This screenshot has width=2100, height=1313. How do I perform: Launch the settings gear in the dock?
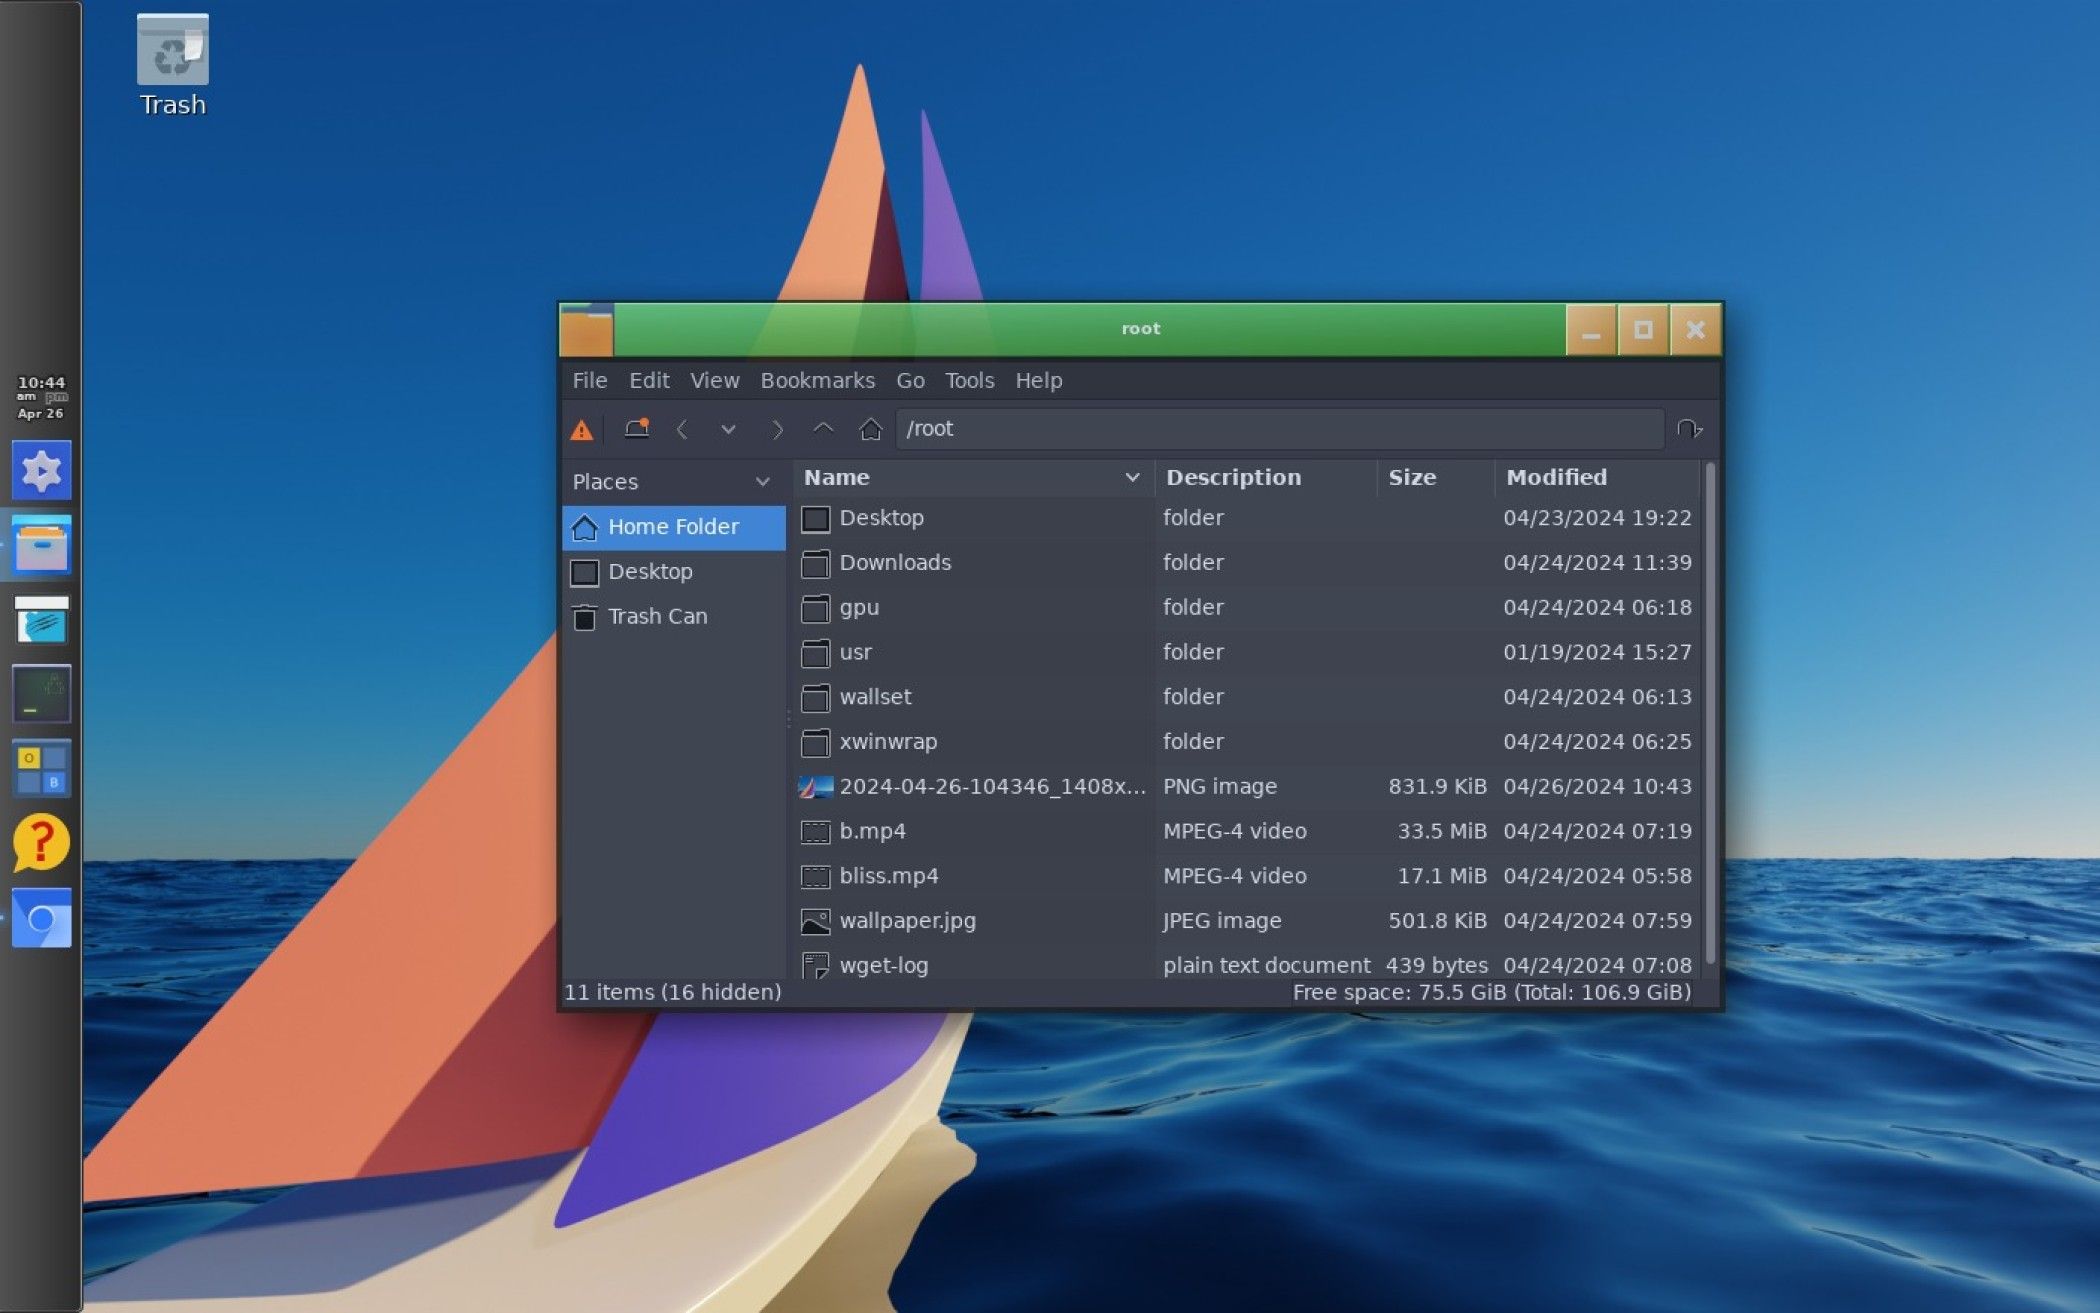[x=41, y=470]
